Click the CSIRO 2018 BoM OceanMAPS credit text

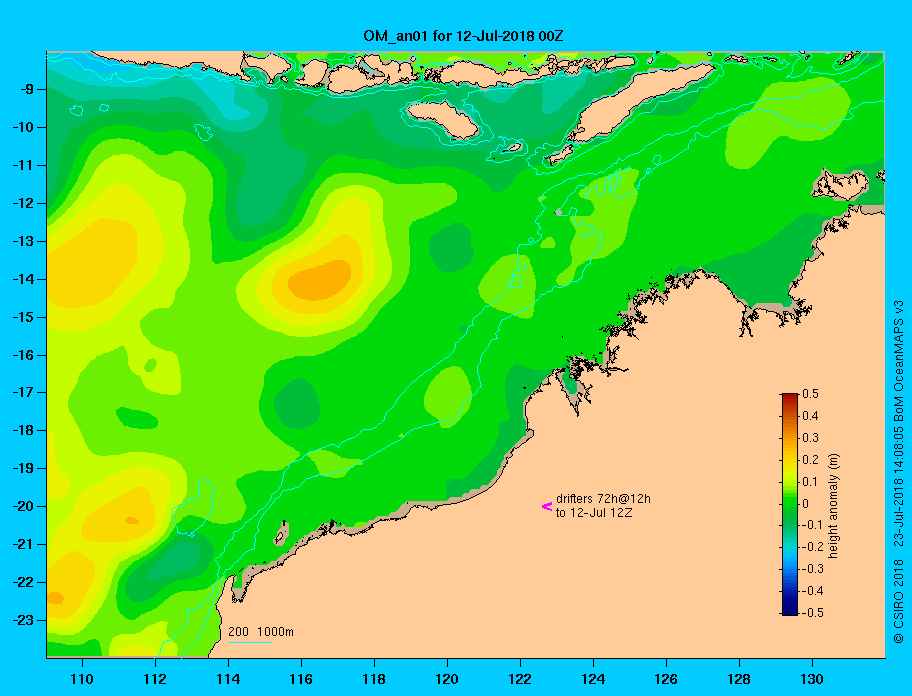899,472
